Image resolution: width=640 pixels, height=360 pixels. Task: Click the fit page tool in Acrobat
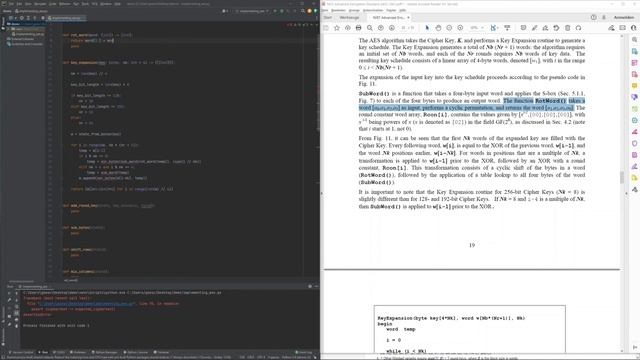coord(493,28)
